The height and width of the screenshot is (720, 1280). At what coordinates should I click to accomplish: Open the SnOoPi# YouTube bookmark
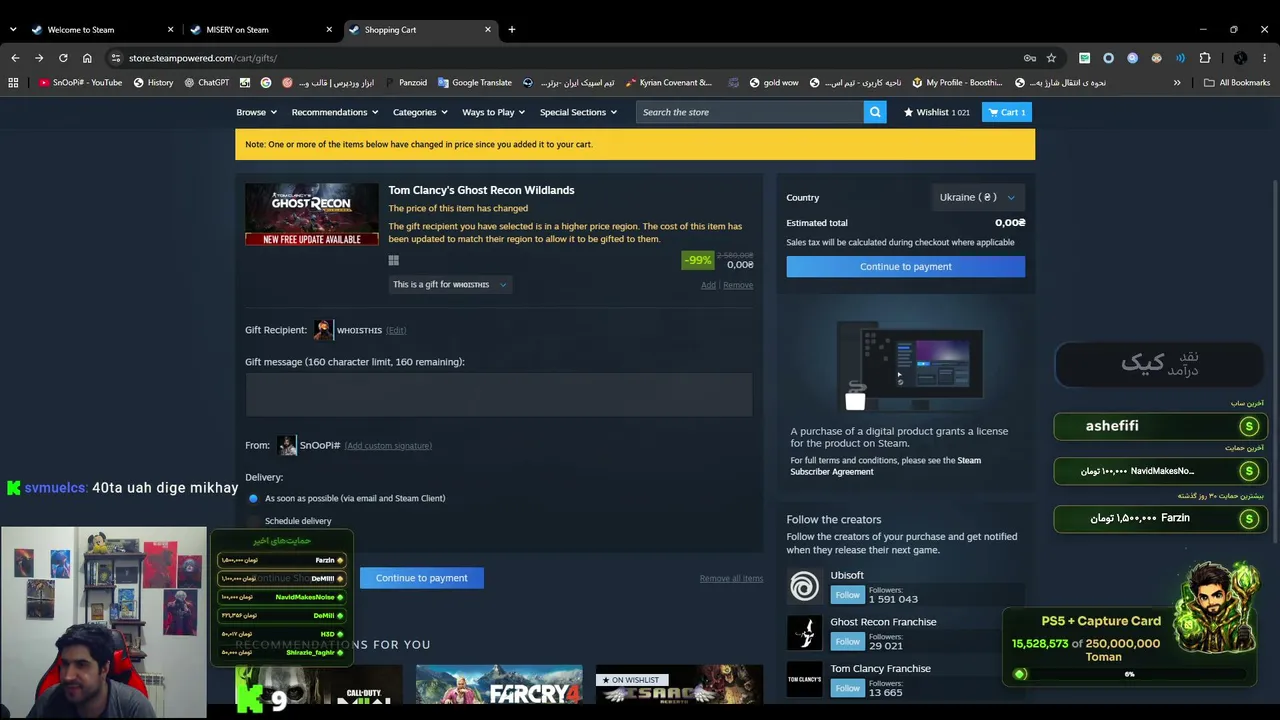[80, 83]
